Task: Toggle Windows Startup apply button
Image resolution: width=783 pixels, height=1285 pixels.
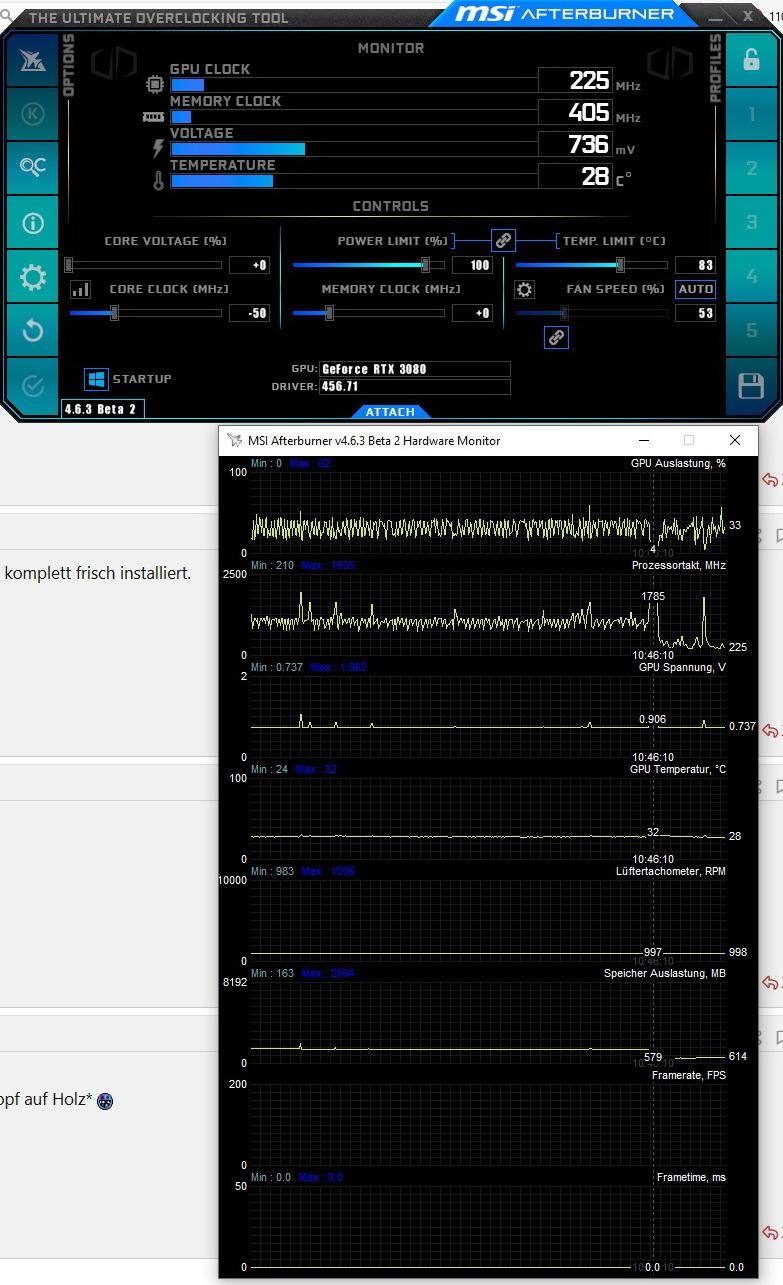Action: 96,379
